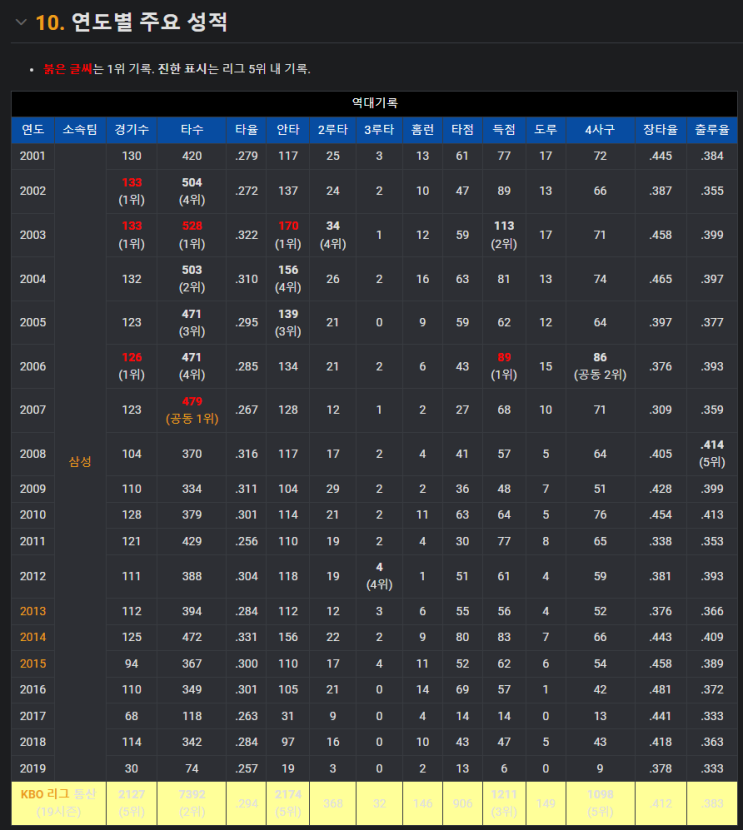Select the 4 (4위) triples cell in 2012
Screen dimensions: 743x830
[379, 576]
